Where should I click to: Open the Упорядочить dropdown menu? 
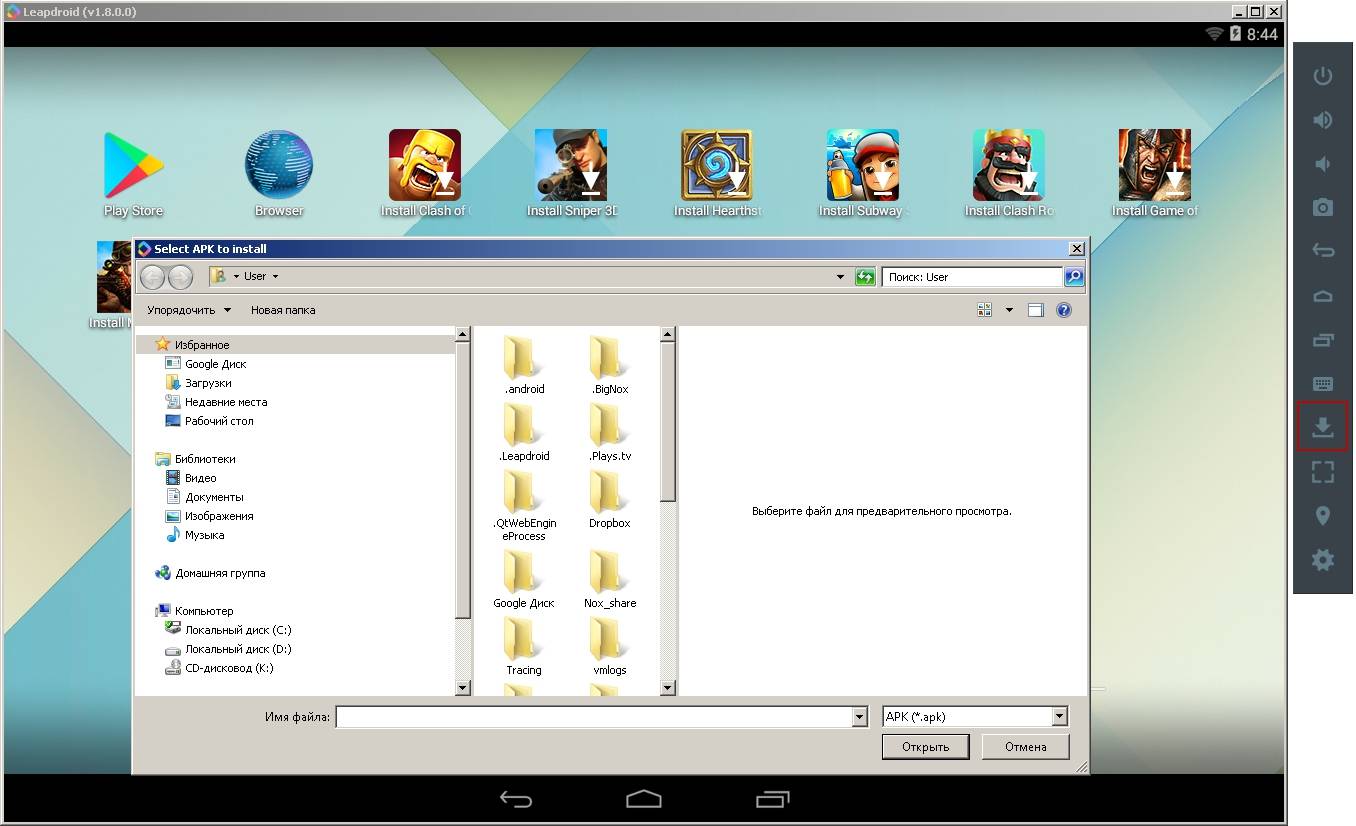[189, 310]
